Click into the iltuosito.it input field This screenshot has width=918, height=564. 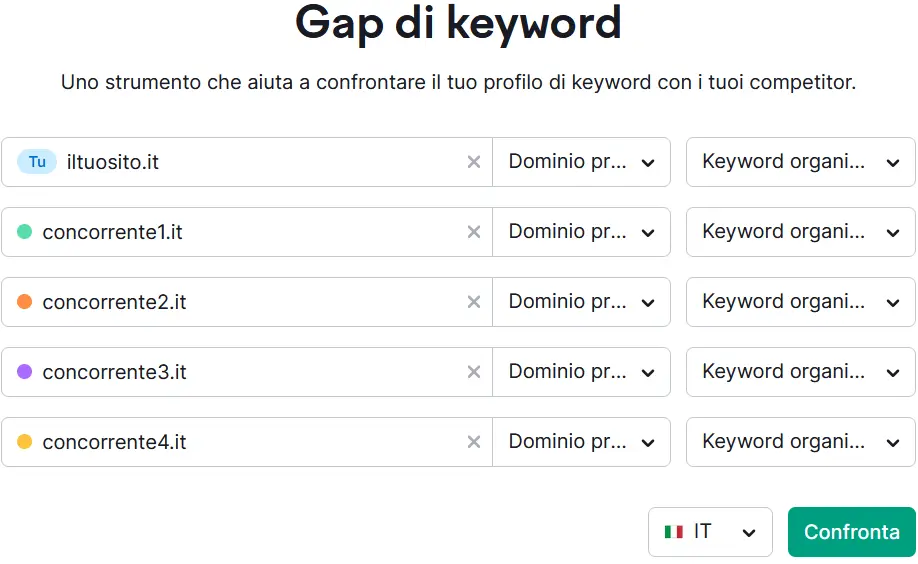(x=260, y=162)
